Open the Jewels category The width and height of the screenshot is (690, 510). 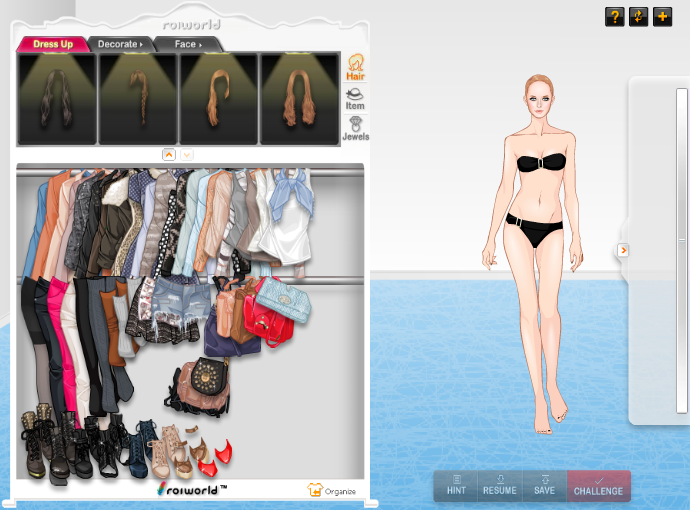coord(355,128)
